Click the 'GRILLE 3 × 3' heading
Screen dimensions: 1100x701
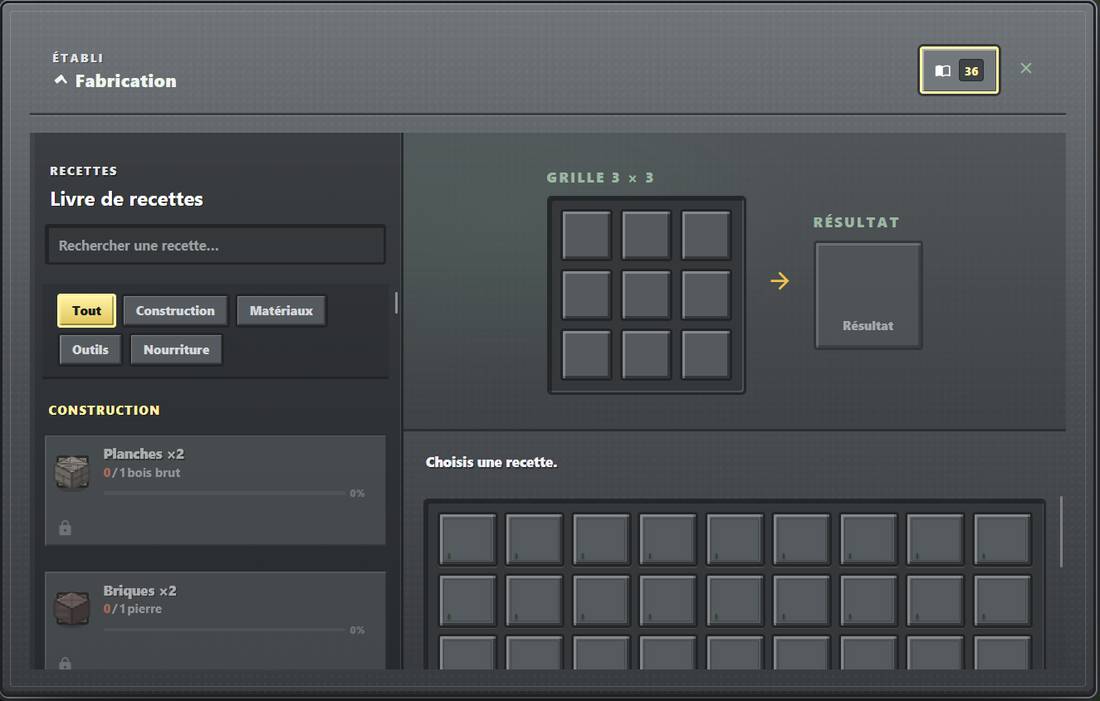point(600,178)
